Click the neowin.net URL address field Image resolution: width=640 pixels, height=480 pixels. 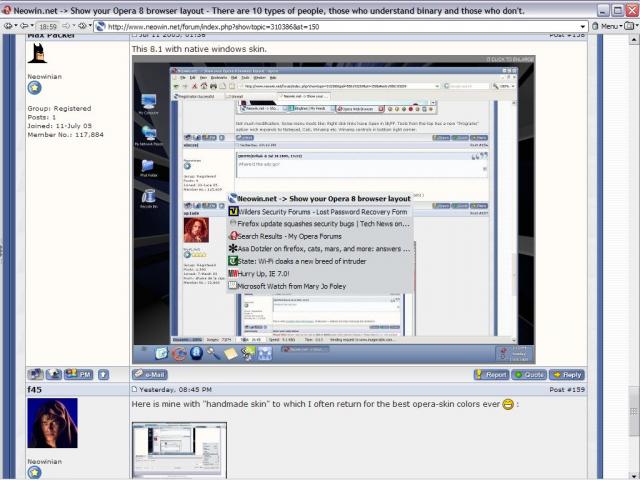[342, 27]
